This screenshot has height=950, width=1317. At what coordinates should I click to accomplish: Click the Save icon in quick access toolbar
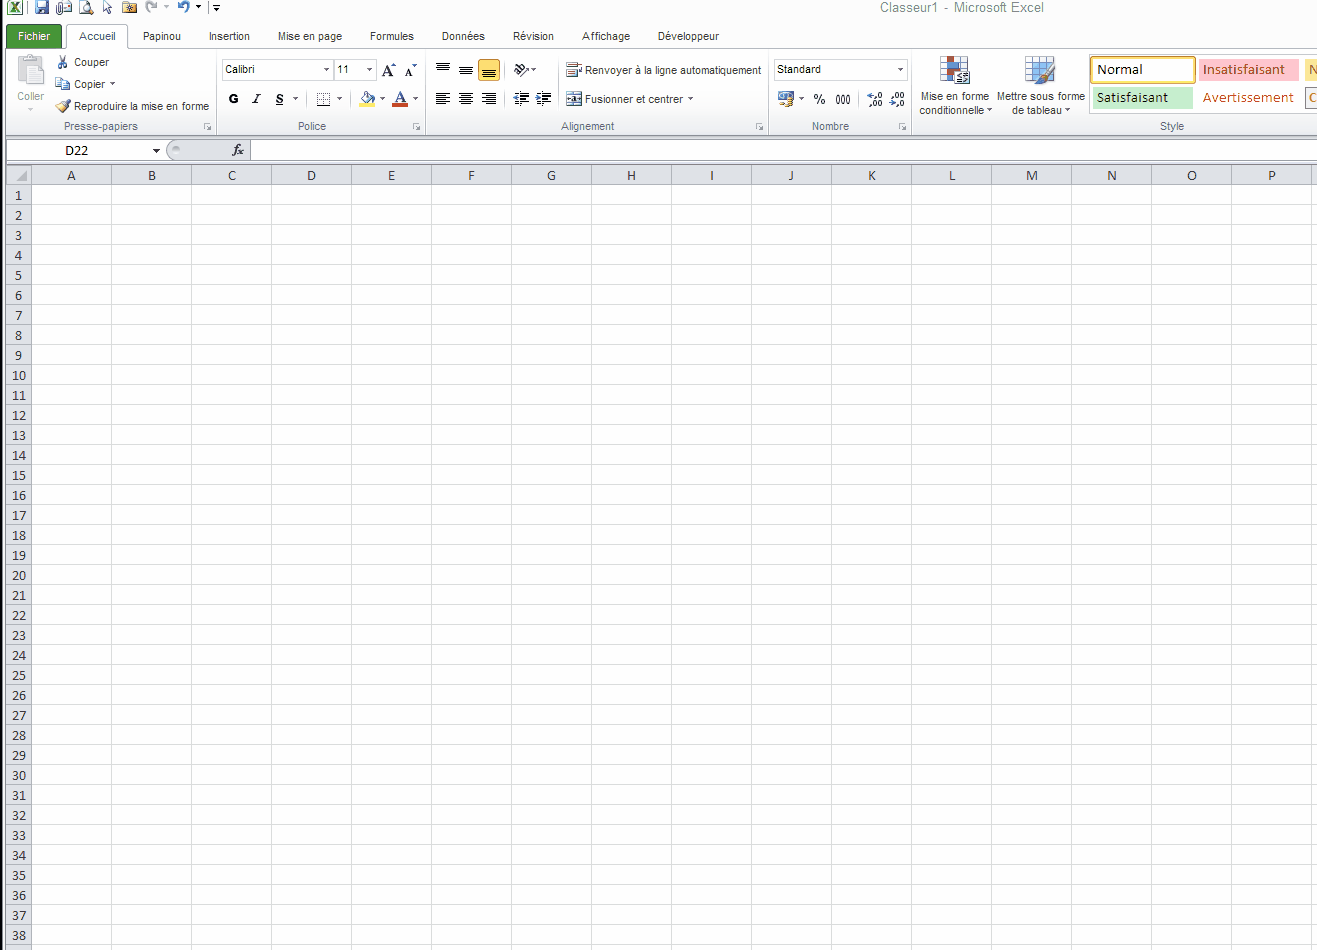point(41,7)
